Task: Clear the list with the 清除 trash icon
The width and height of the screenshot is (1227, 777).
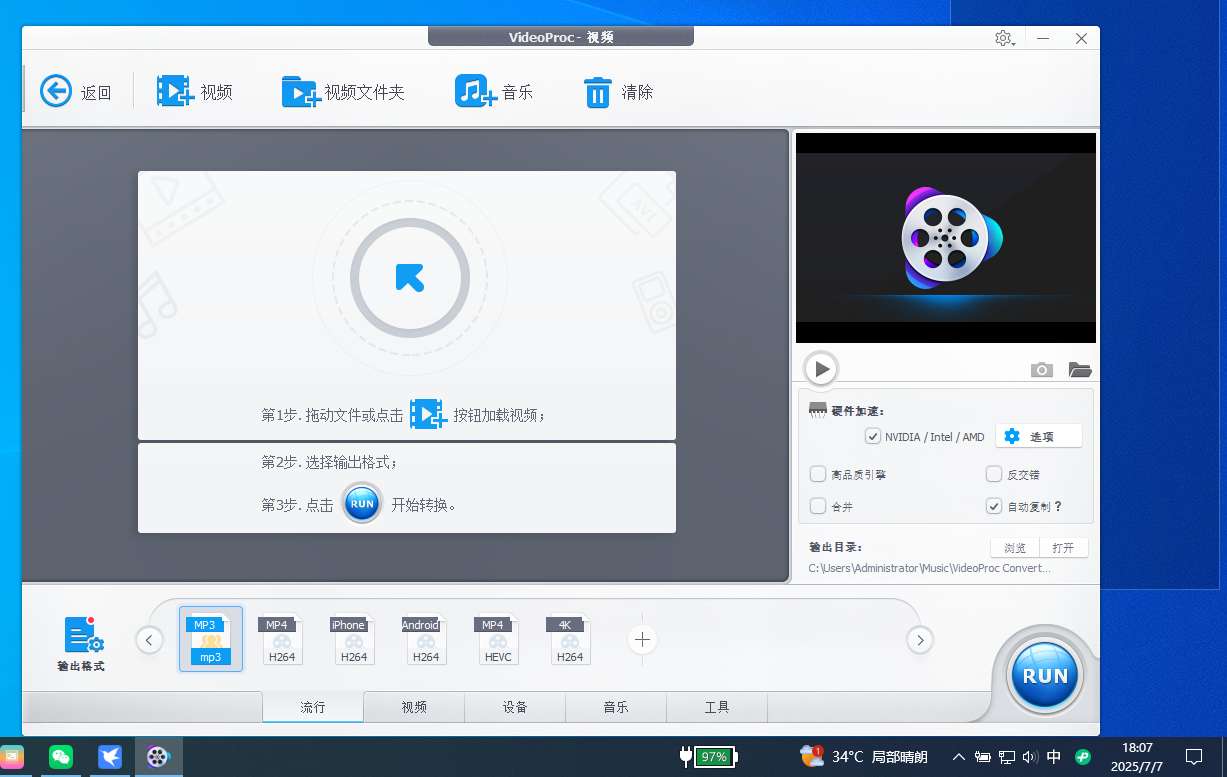Action: tap(597, 92)
